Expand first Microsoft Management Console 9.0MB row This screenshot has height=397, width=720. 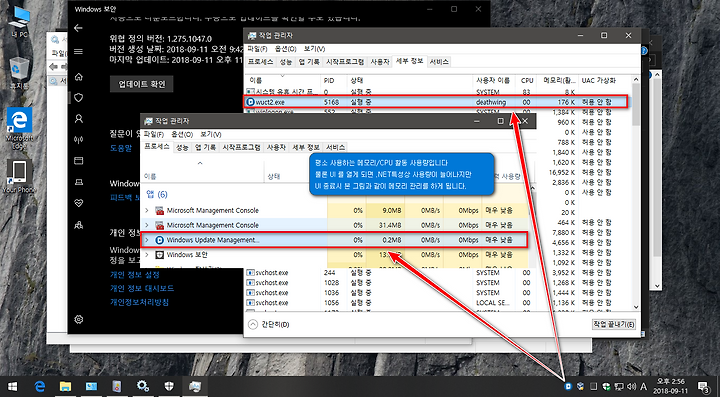coord(147,211)
